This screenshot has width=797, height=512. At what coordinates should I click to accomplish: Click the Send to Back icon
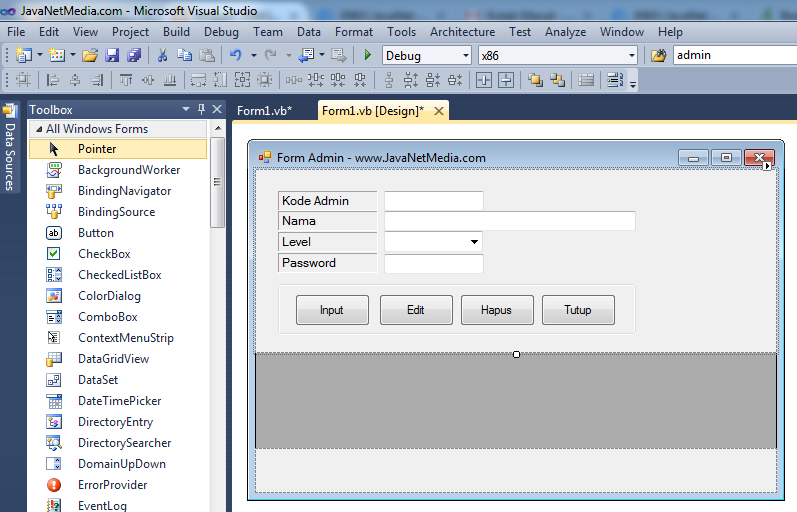(557, 80)
